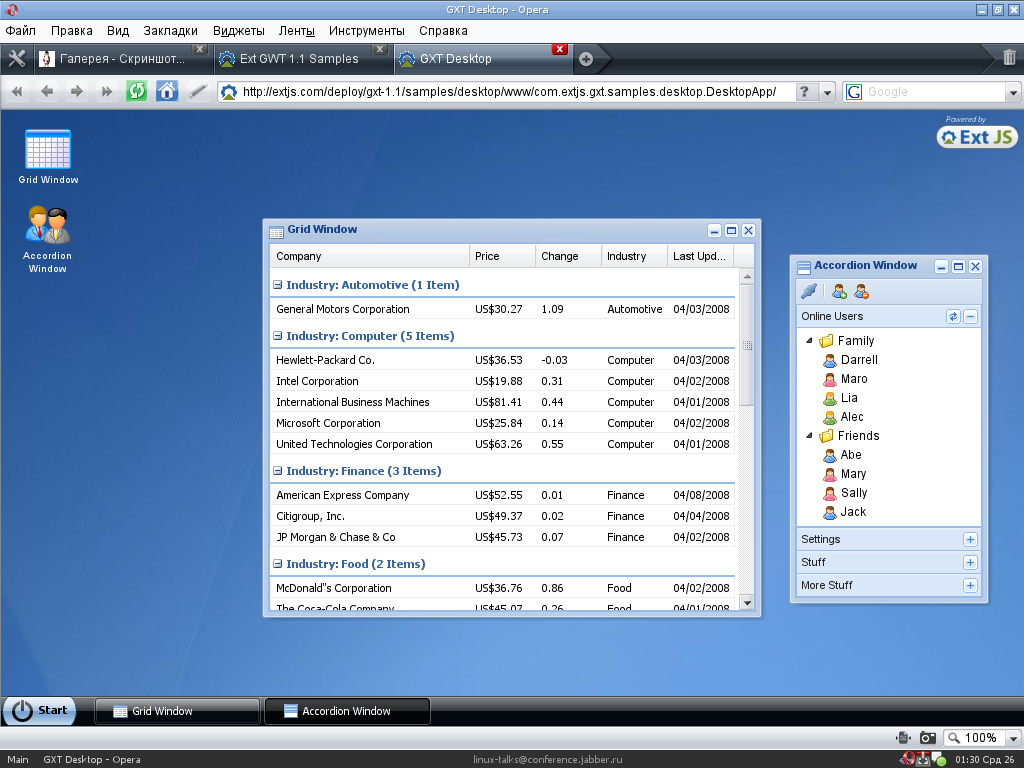
Task: Select the Microsoft Corporation row
Action: pyautogui.click(x=502, y=423)
